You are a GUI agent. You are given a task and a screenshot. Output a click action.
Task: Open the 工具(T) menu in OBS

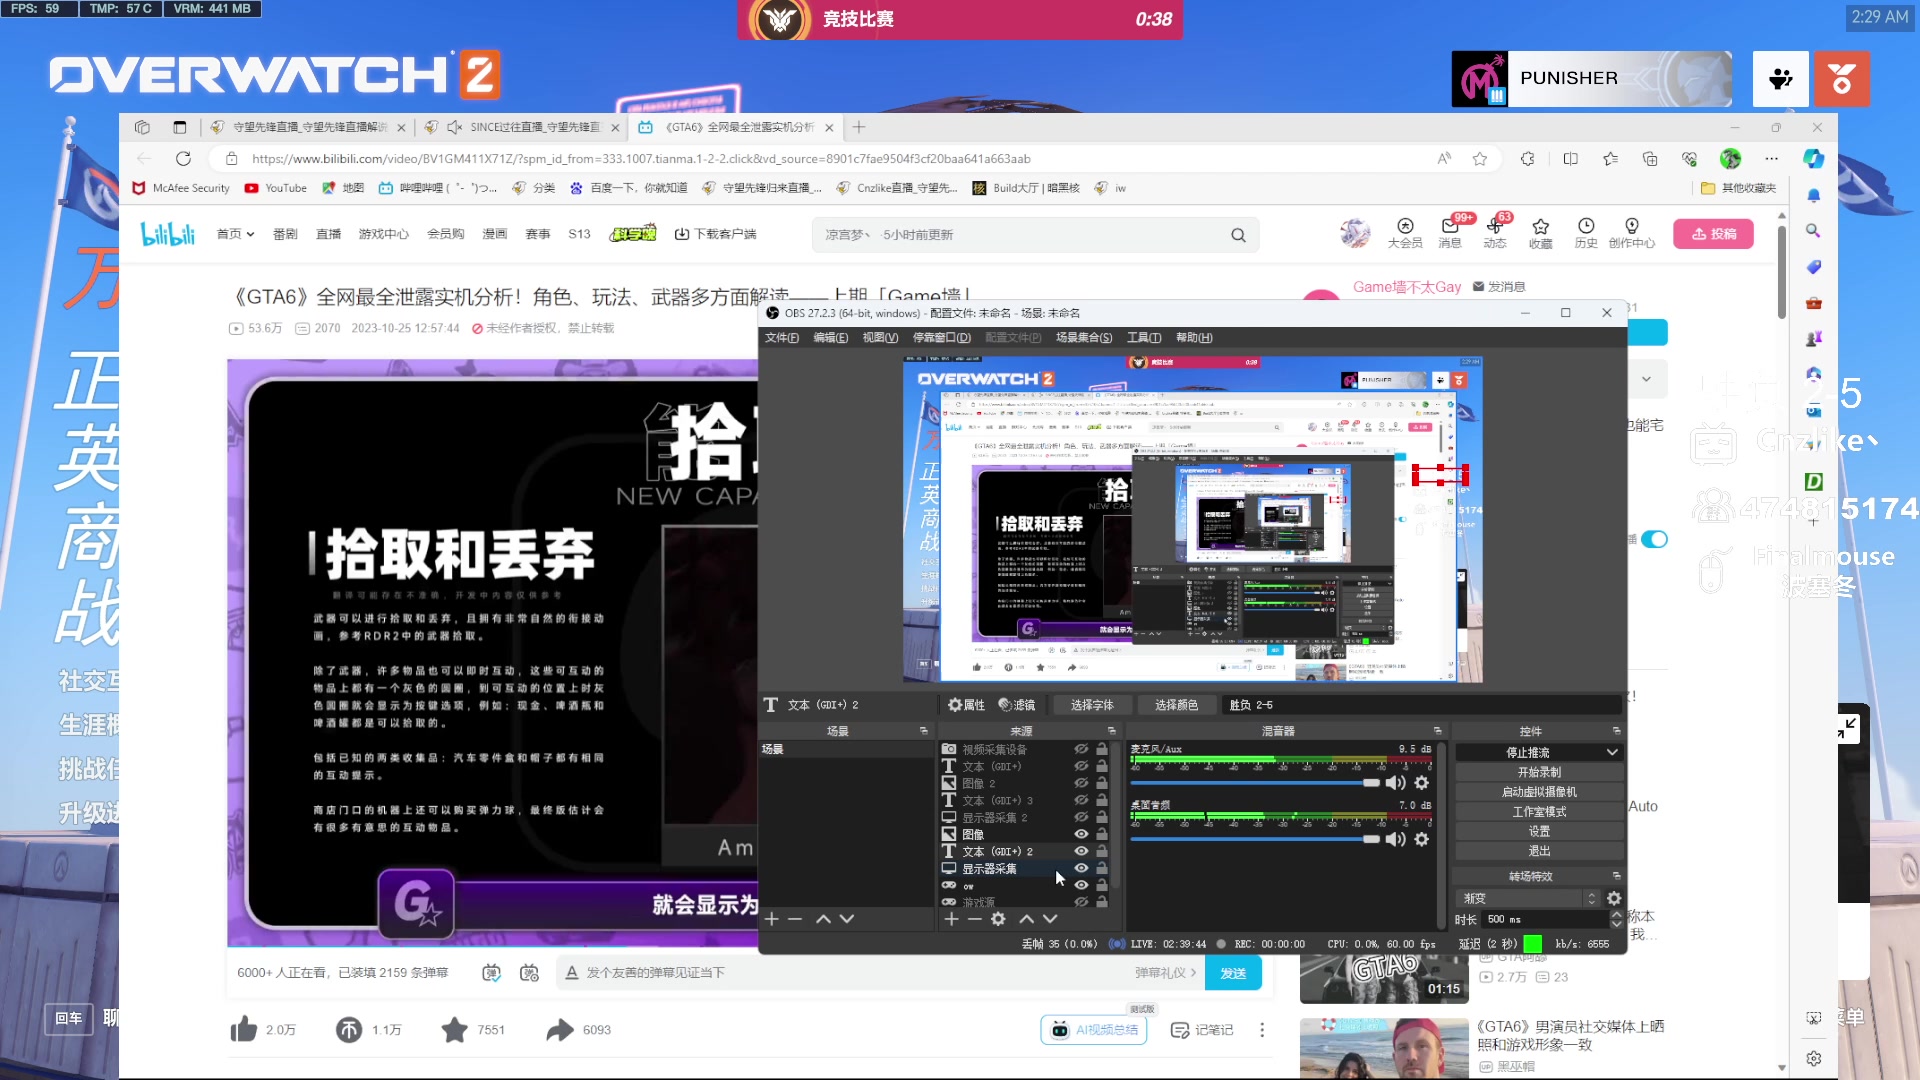pos(1143,337)
